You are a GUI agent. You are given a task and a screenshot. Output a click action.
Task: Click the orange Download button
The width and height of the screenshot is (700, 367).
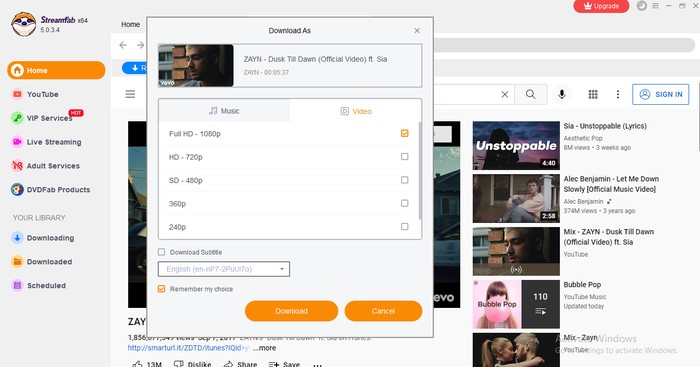[x=291, y=311]
